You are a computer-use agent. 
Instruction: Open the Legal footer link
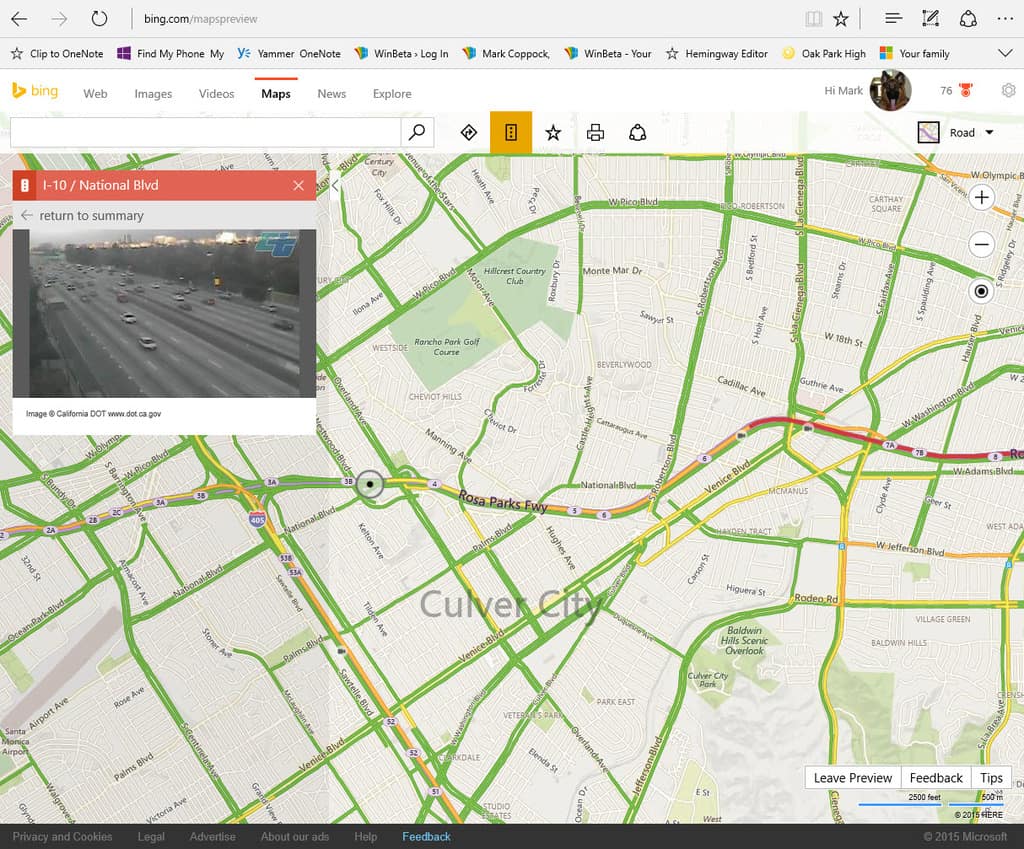[151, 837]
